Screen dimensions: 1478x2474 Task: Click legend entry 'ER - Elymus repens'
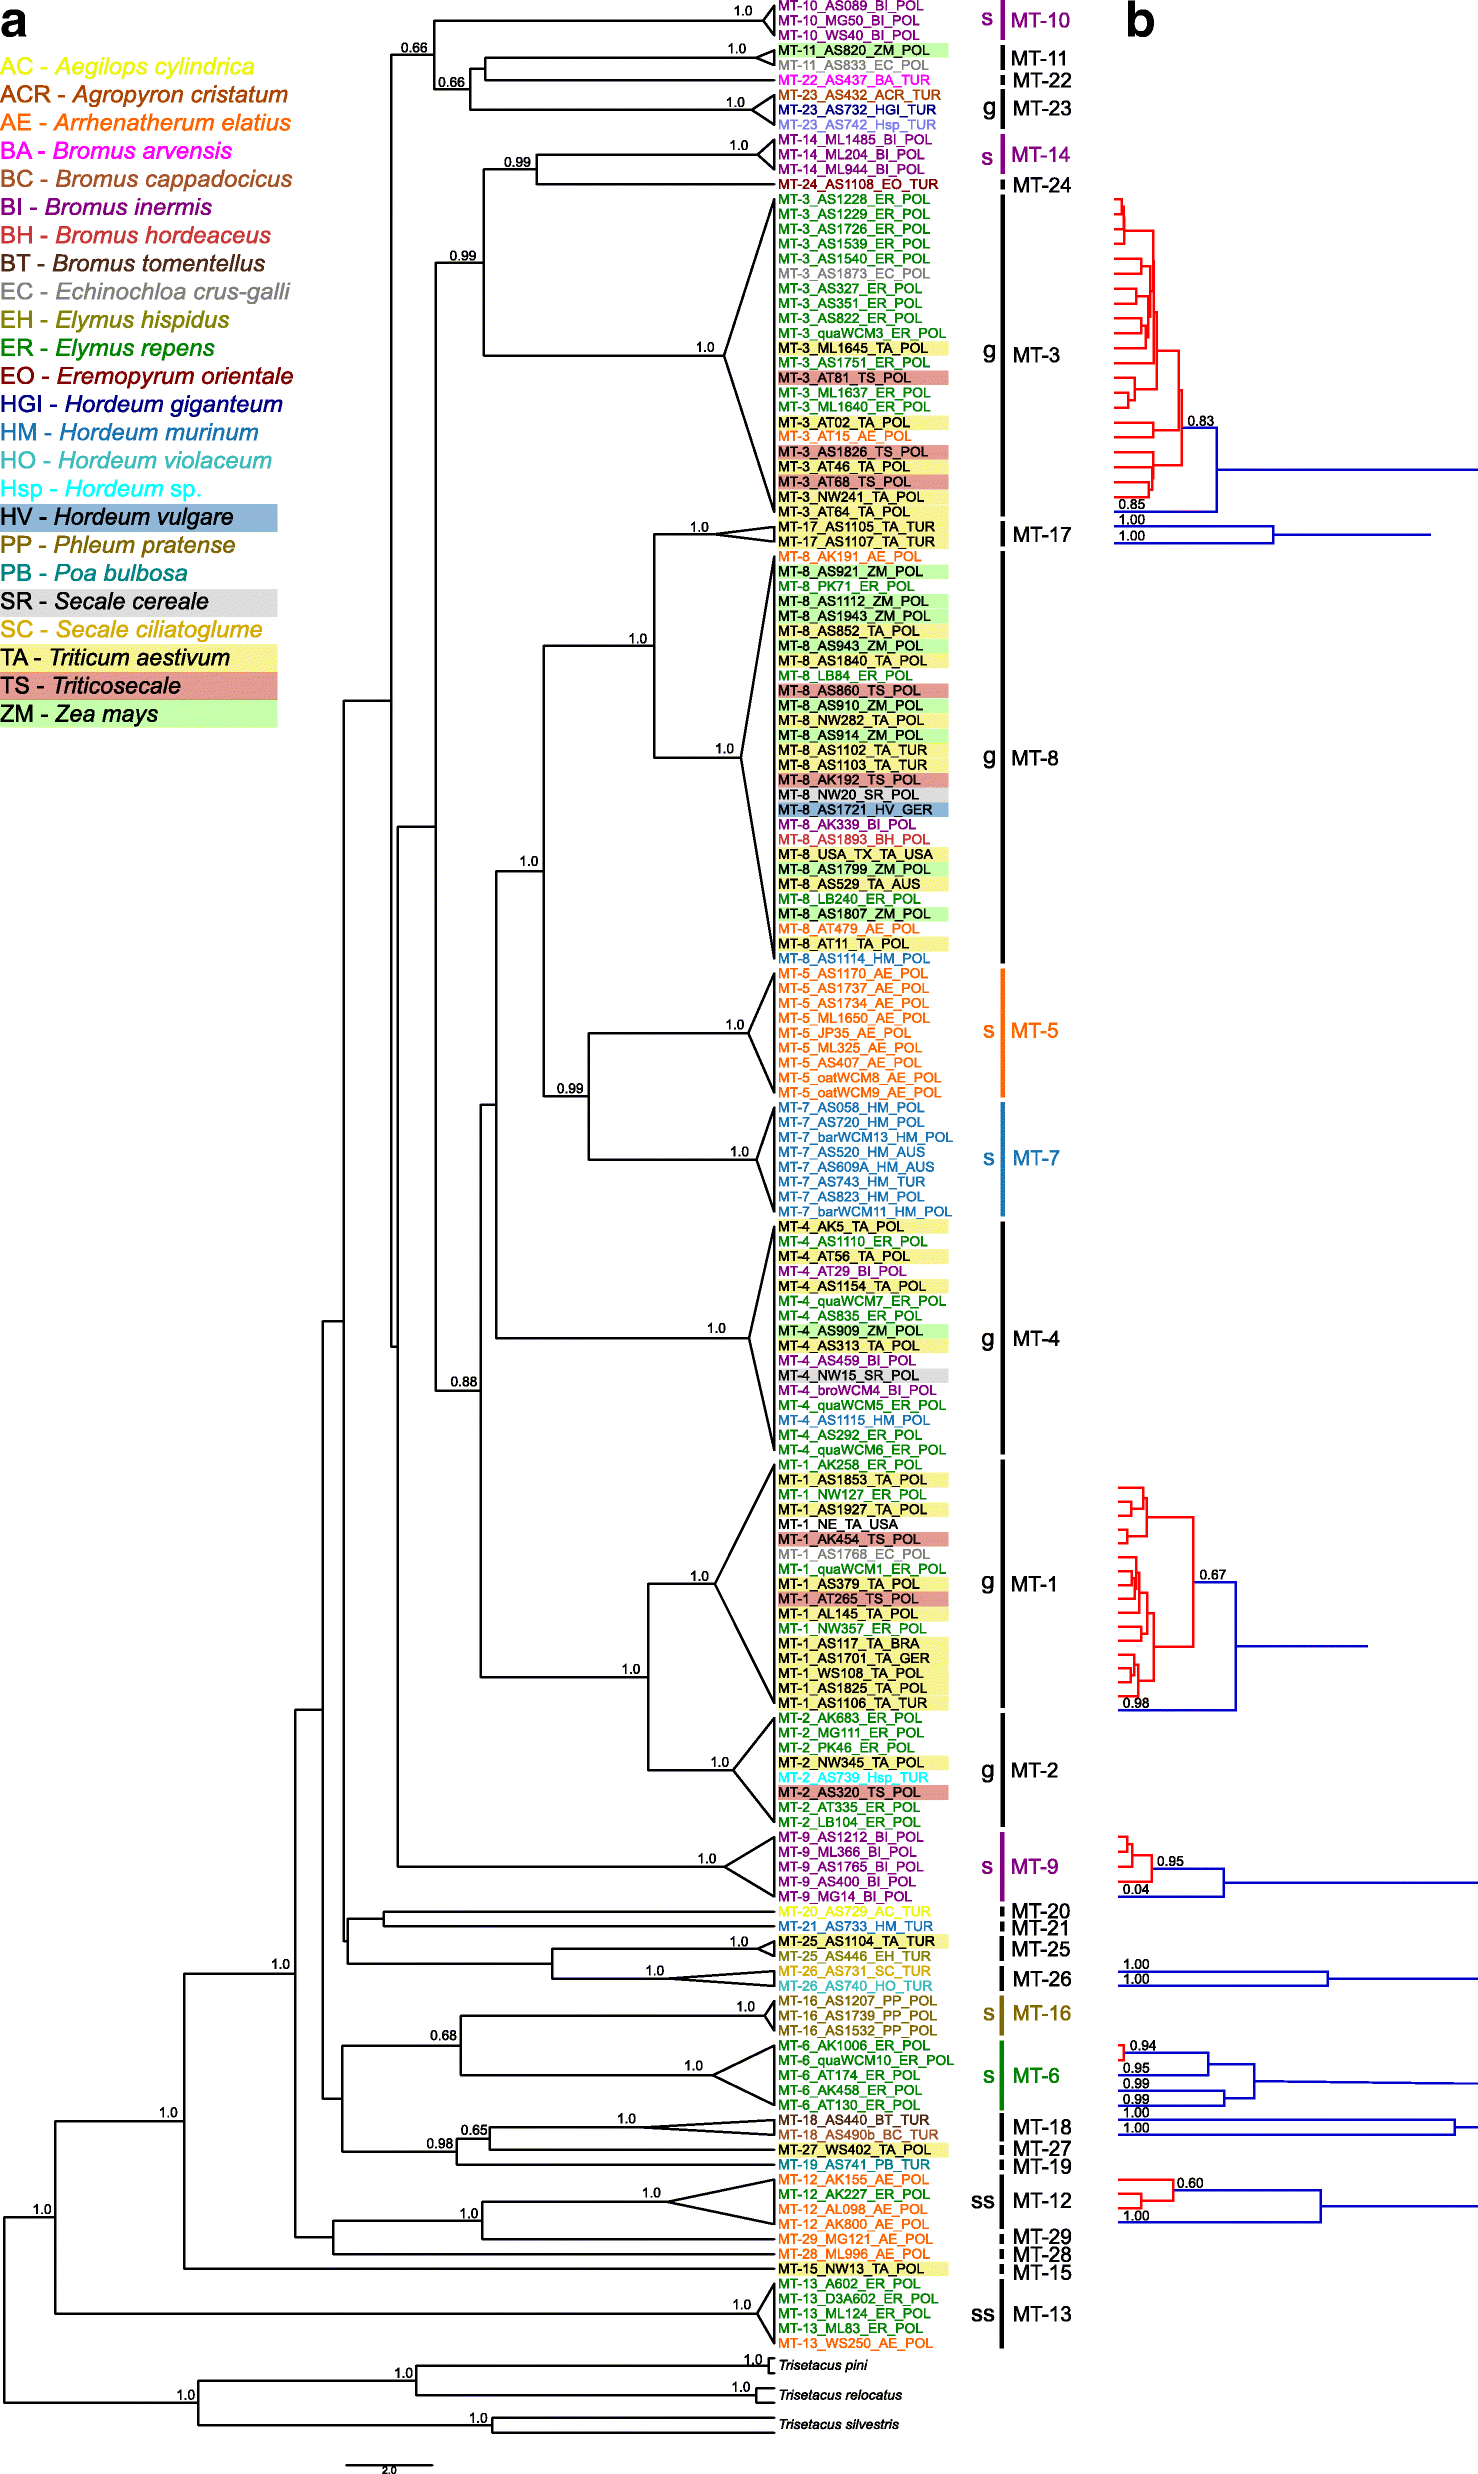click(x=107, y=348)
